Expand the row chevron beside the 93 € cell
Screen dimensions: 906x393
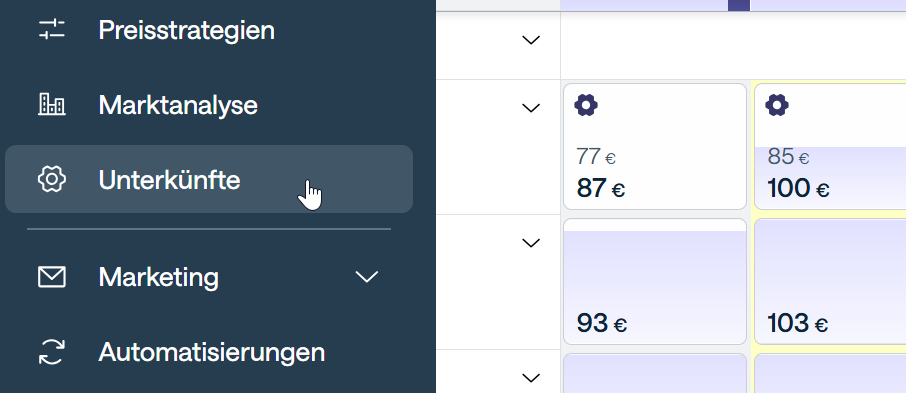click(530, 243)
